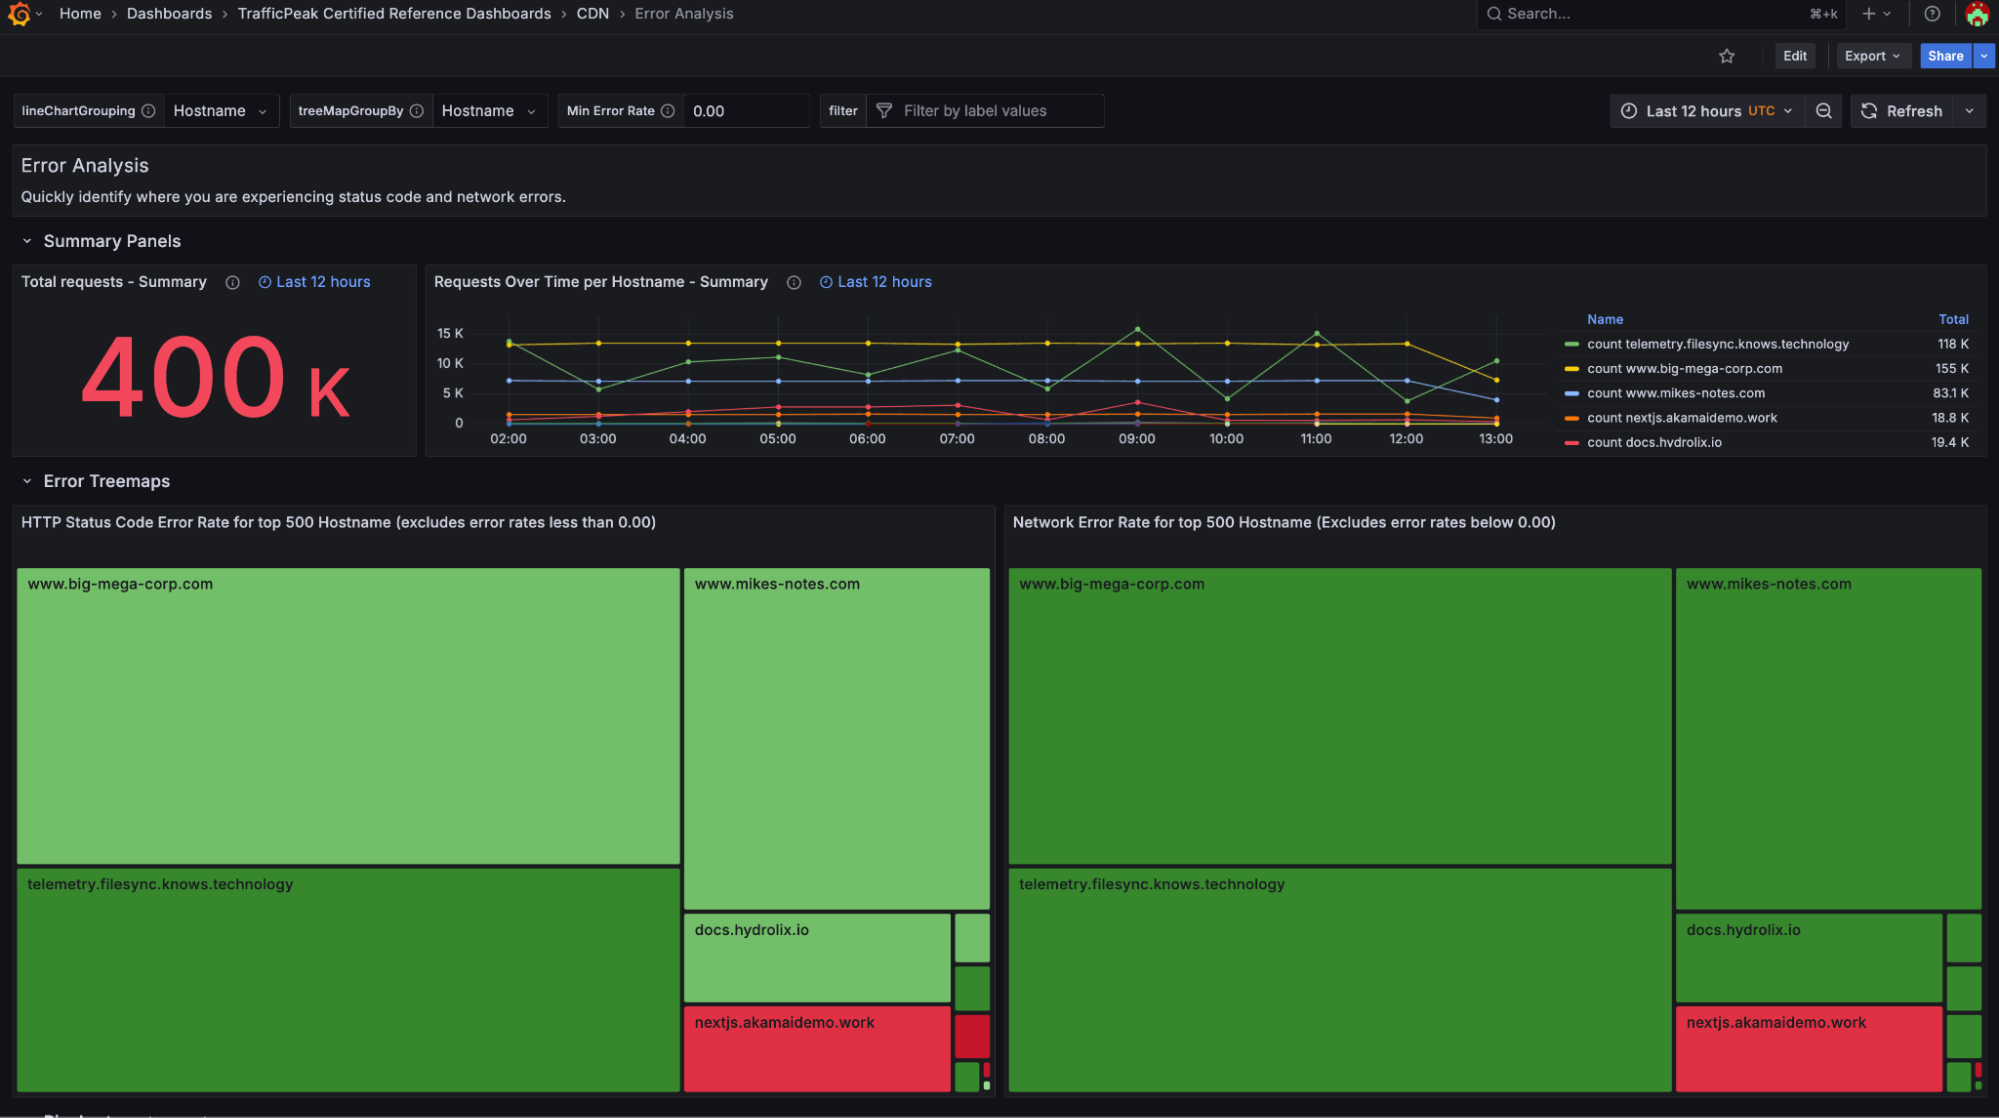Click the zoom out magnifier near the time picker
Screen dimensions: 1999x1118
tap(1824, 110)
